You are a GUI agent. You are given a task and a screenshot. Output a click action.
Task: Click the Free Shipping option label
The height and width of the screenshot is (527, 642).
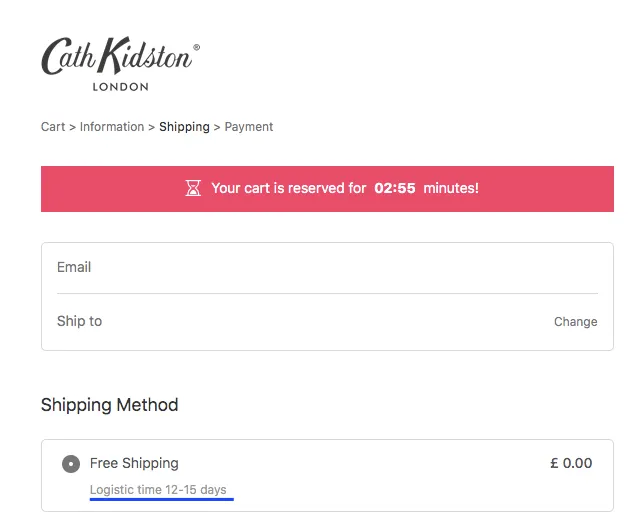(x=134, y=463)
